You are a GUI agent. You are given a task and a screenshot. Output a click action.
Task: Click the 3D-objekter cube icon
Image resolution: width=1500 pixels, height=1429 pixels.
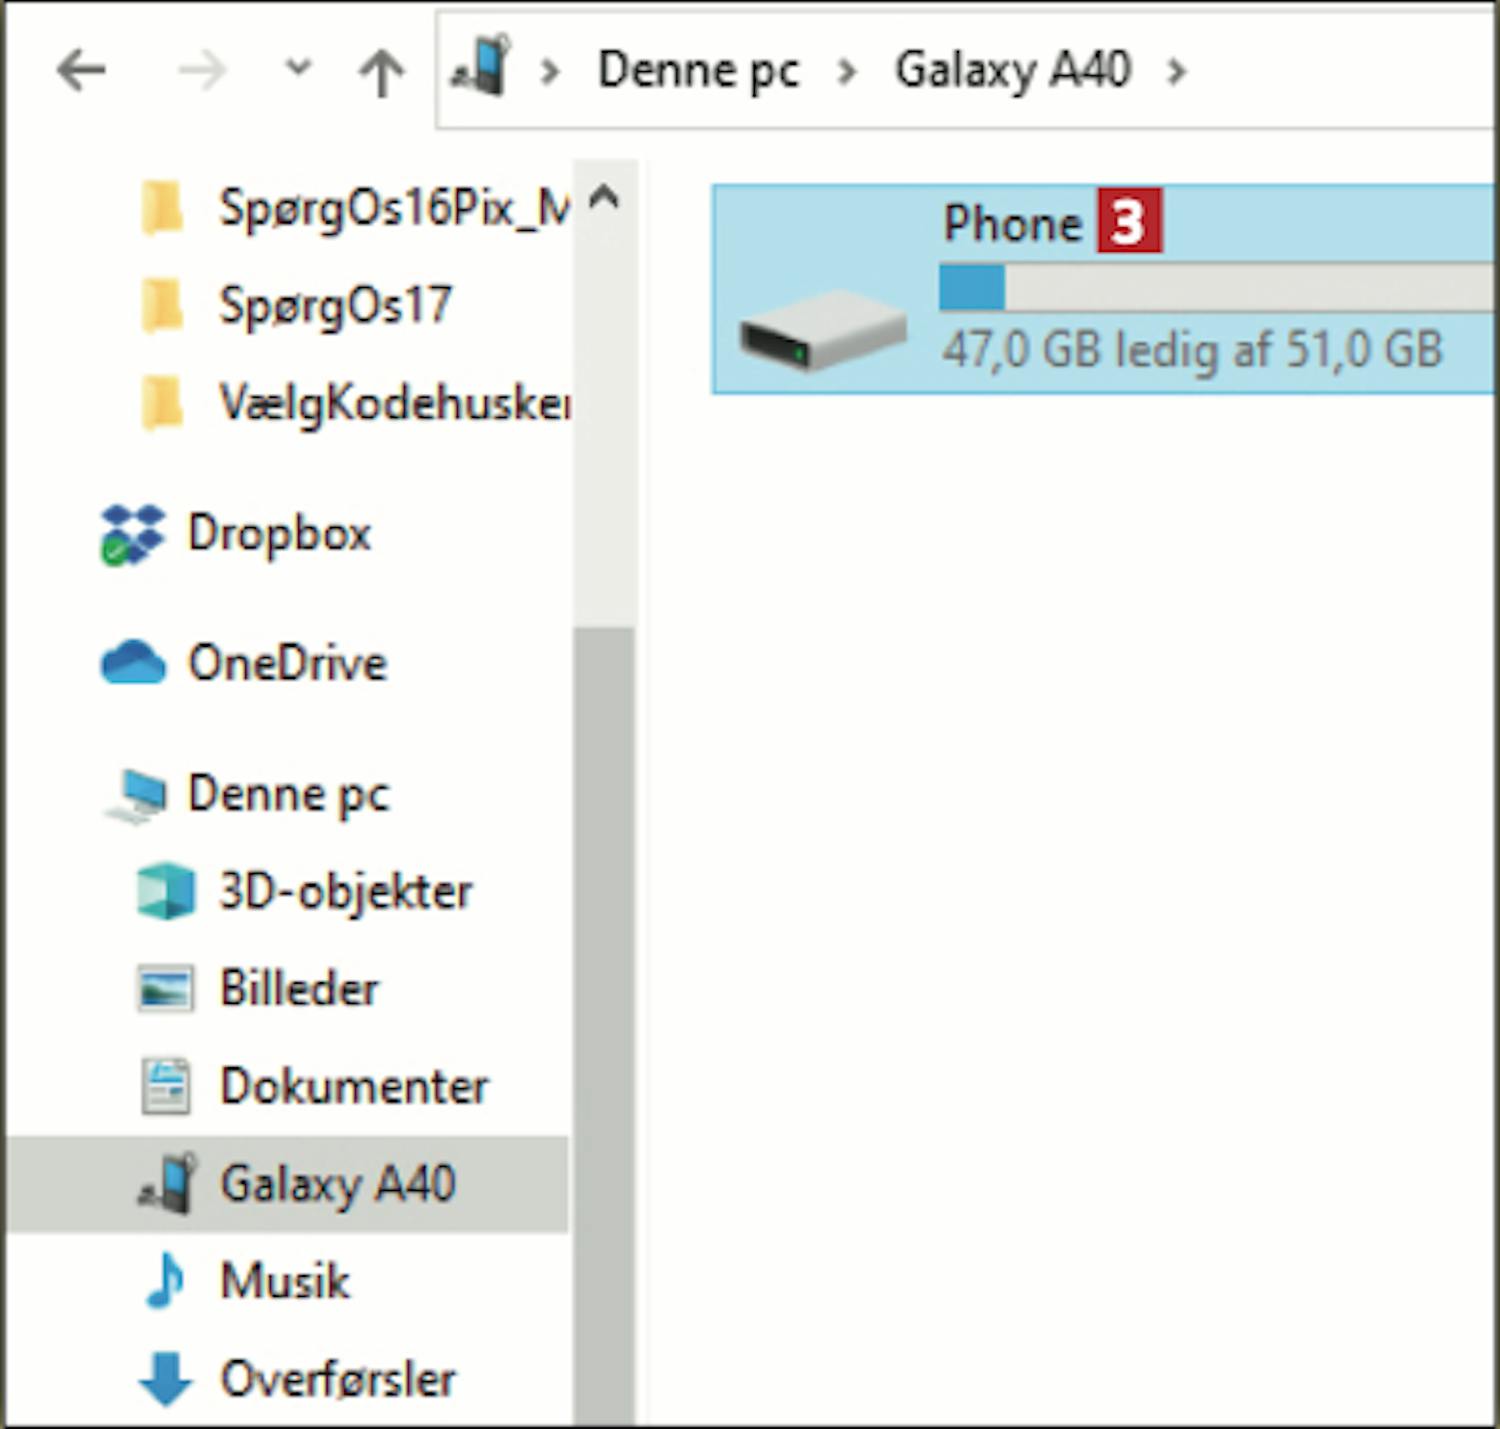[x=165, y=891]
